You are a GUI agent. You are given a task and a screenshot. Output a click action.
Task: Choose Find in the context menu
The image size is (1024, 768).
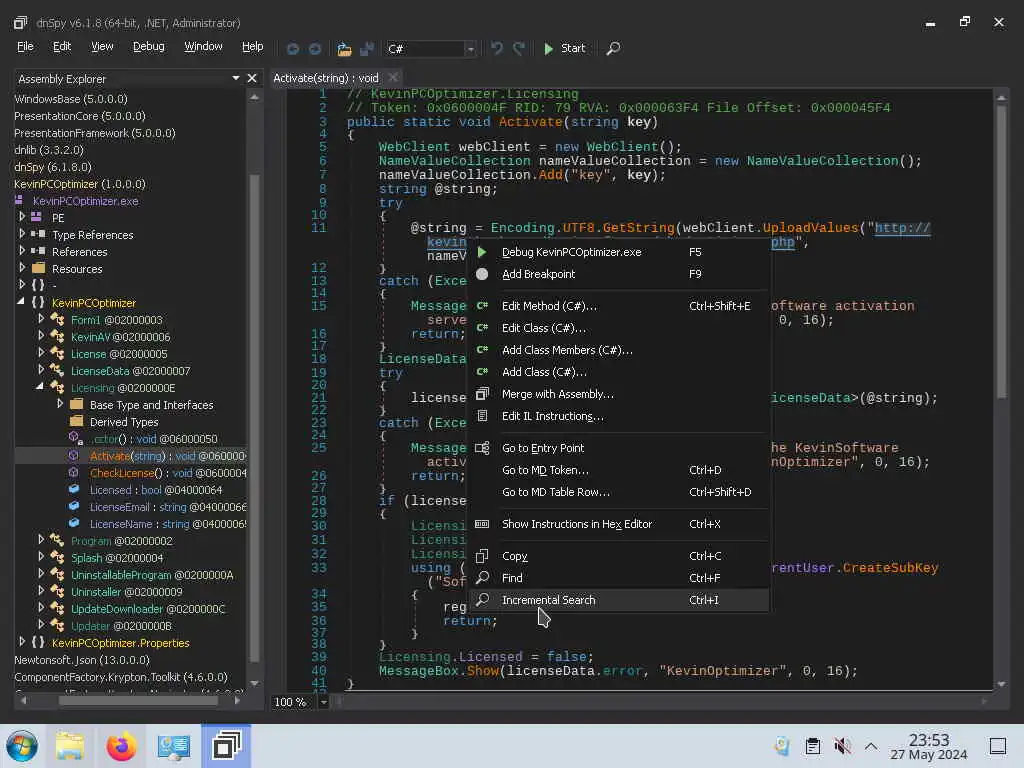pos(618,578)
